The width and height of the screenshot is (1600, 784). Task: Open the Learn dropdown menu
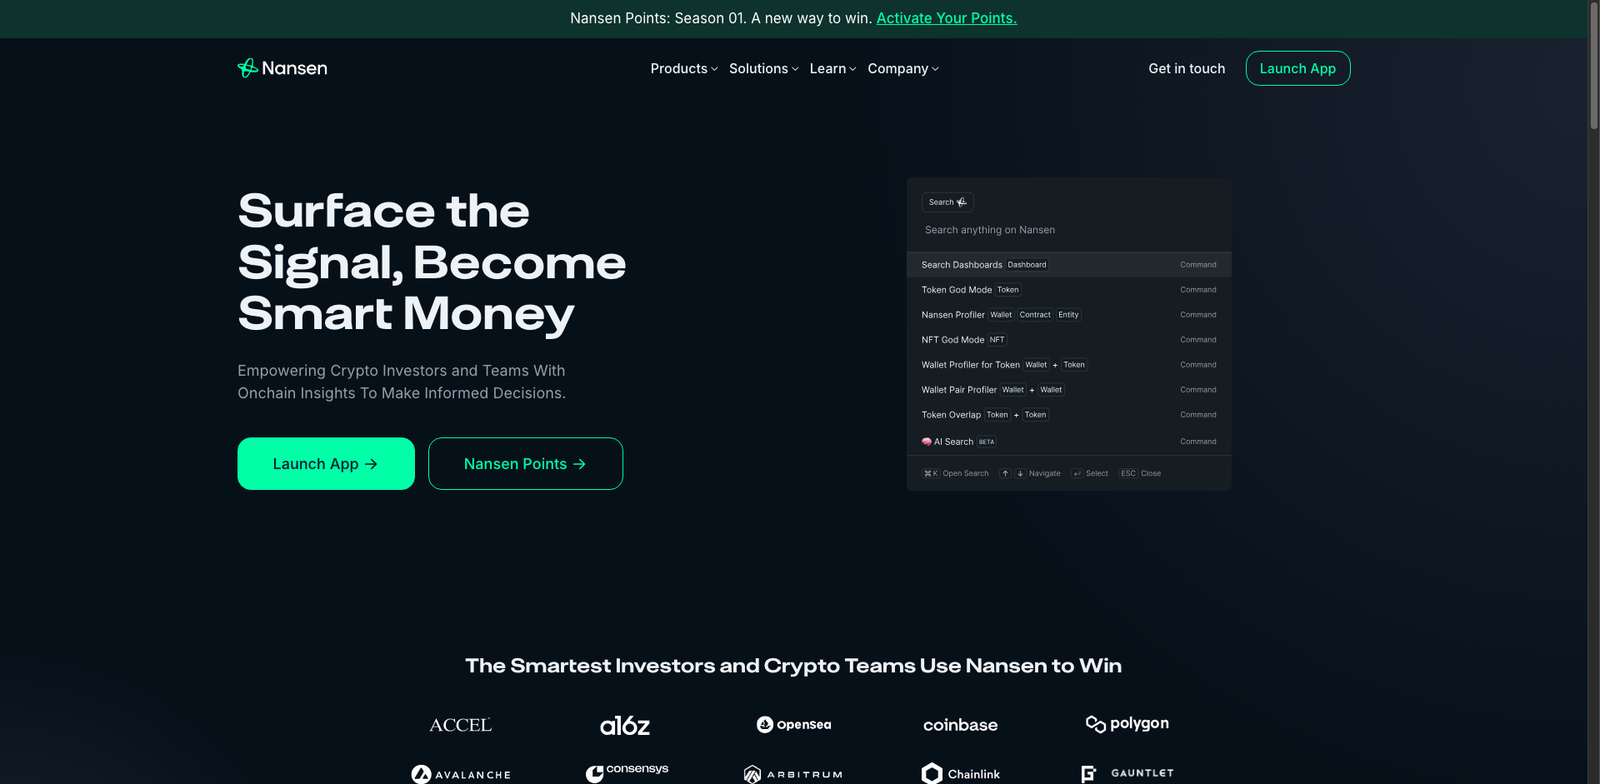[833, 69]
